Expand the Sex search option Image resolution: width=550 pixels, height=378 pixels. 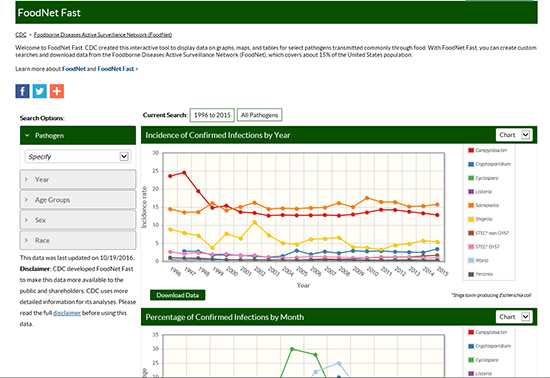(78, 220)
